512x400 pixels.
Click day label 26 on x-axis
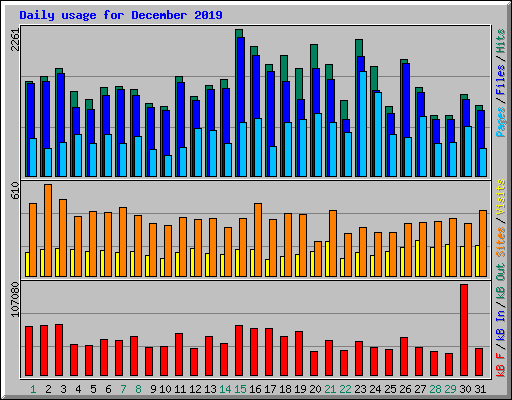coord(405,389)
